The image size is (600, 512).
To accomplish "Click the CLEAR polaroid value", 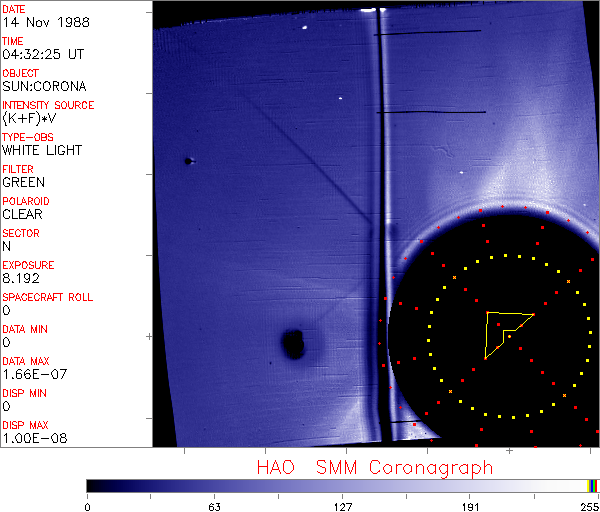I will click(x=22, y=214).
